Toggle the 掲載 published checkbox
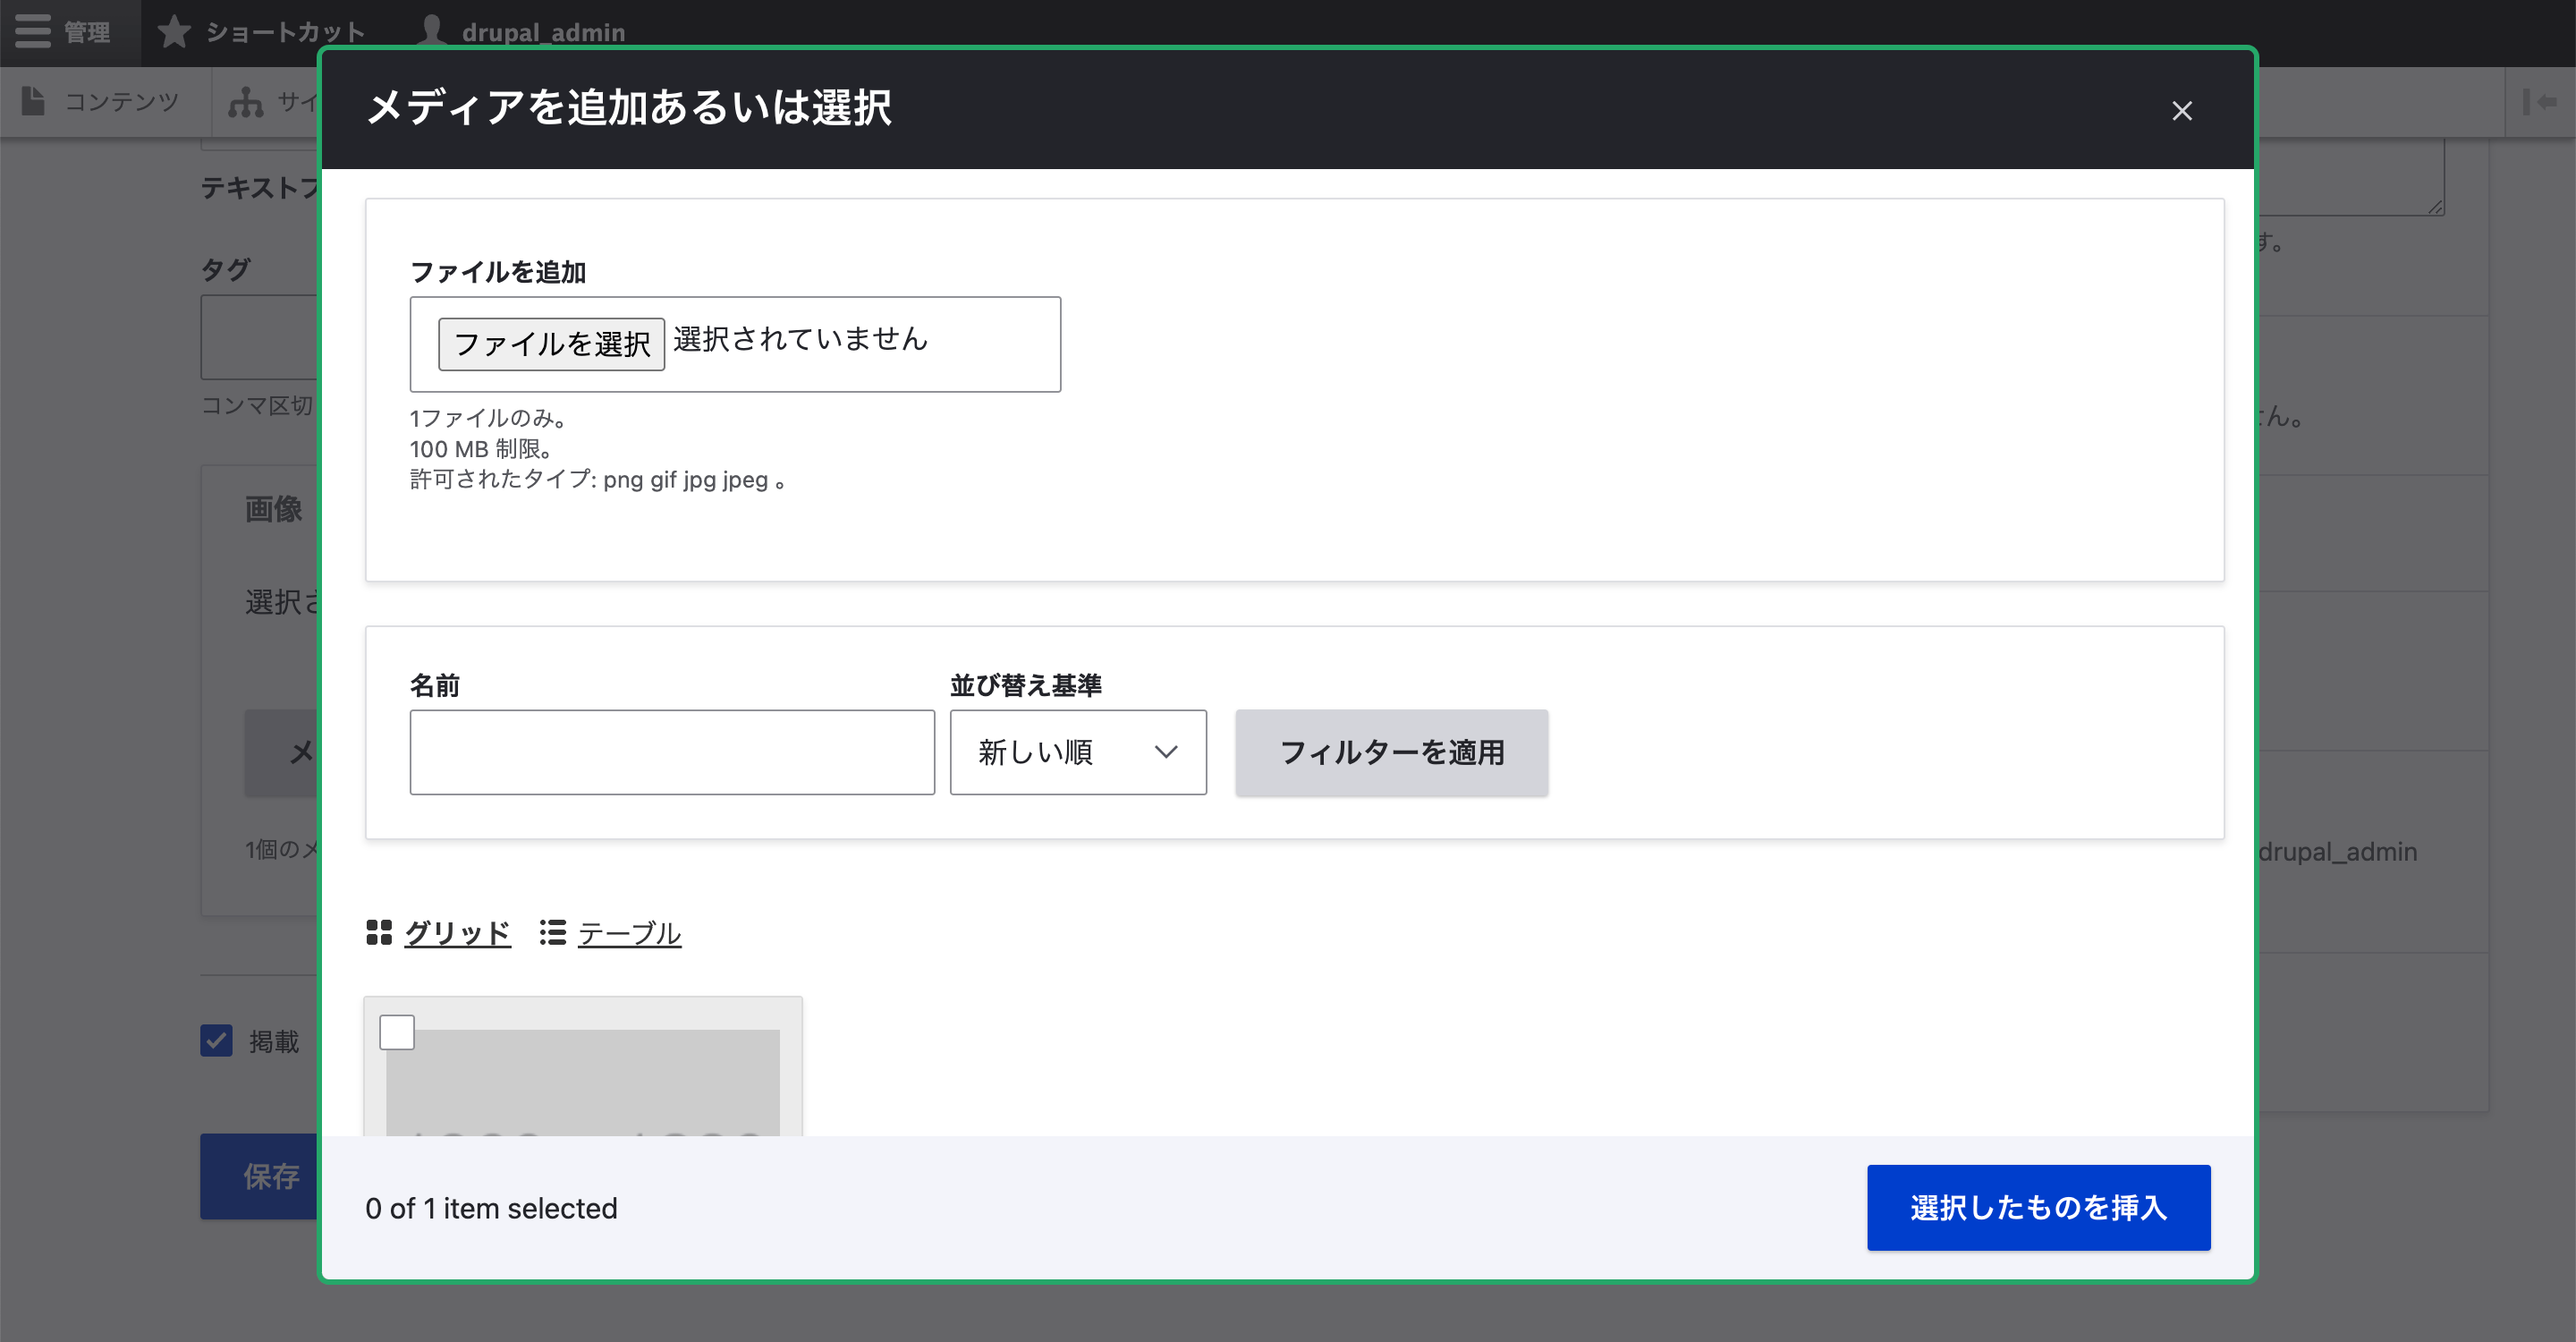 coord(216,1040)
